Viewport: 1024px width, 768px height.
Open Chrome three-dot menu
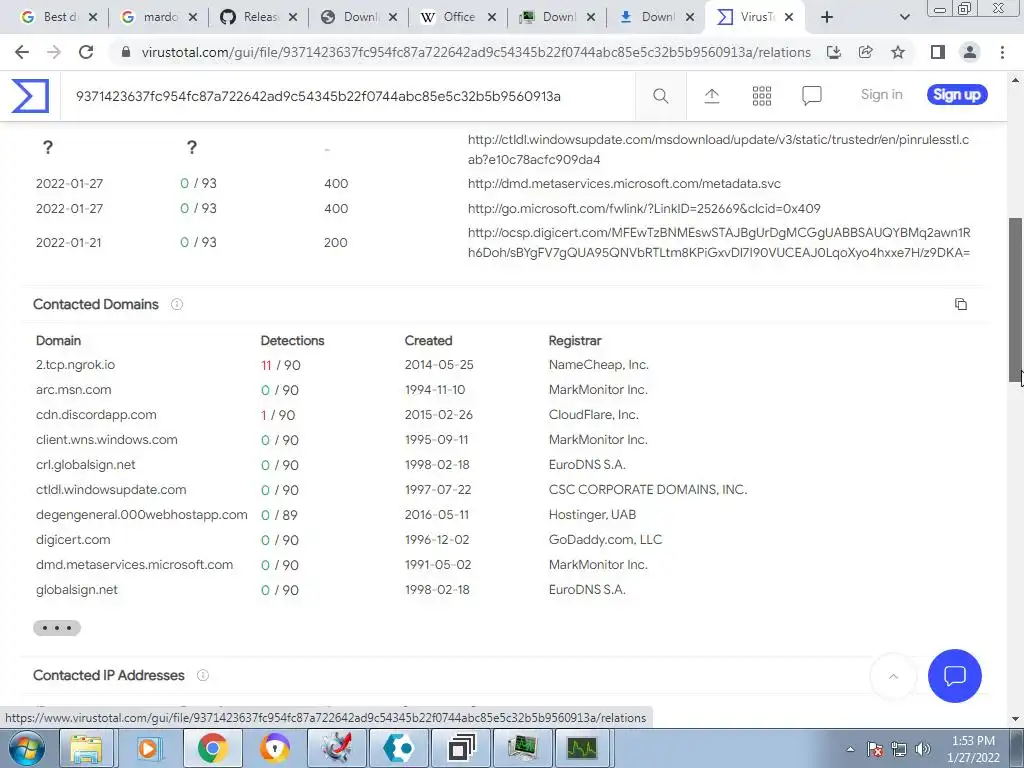[1002, 52]
